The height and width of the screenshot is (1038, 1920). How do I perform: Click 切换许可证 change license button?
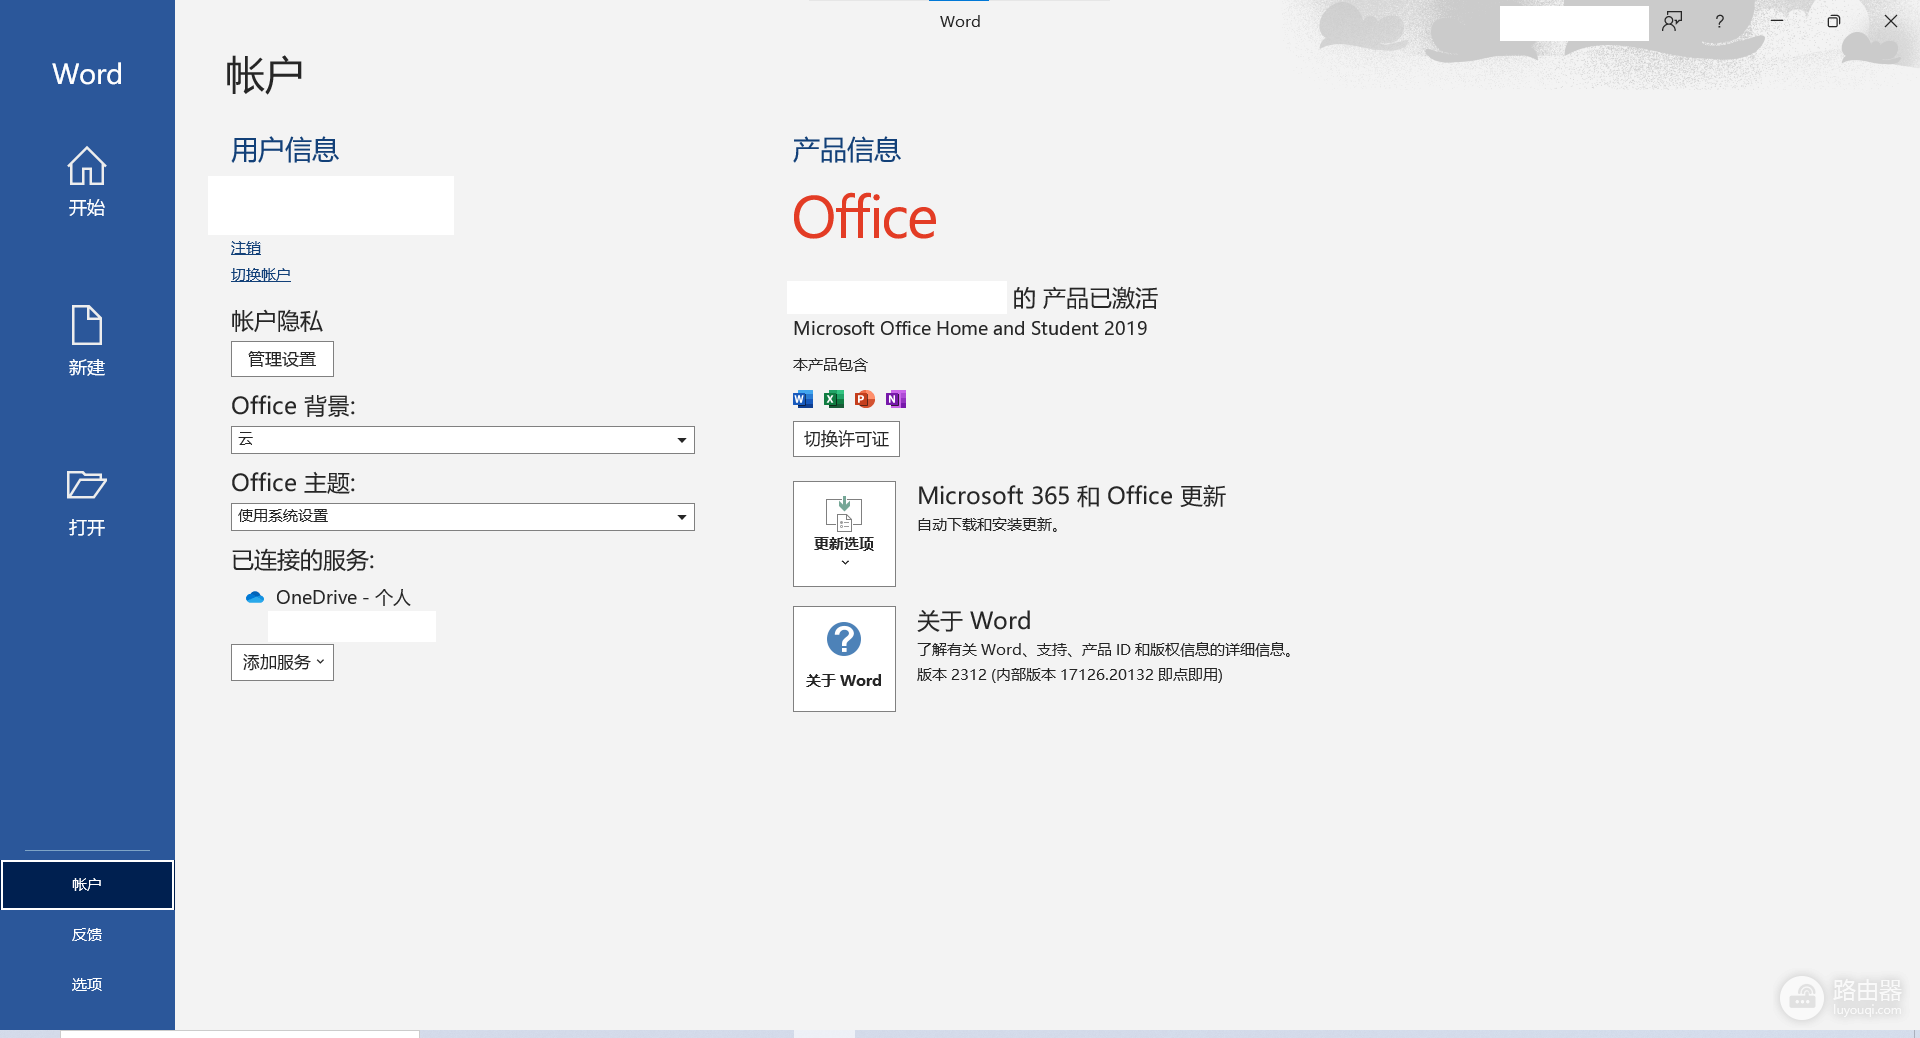pos(846,439)
